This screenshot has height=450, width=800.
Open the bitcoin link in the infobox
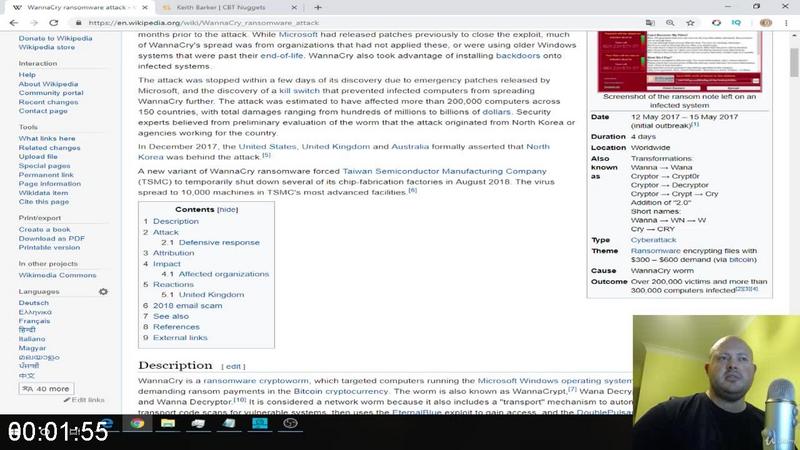tap(742, 260)
